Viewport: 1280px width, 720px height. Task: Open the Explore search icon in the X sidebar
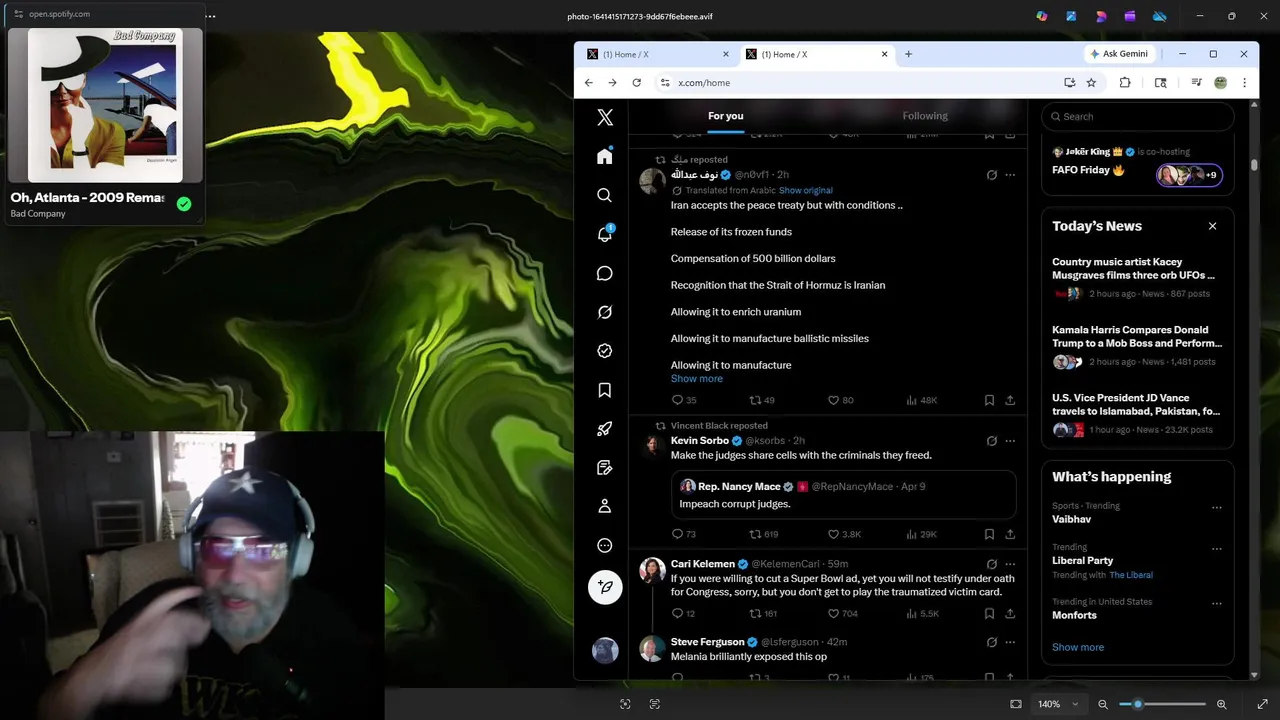[605, 195]
